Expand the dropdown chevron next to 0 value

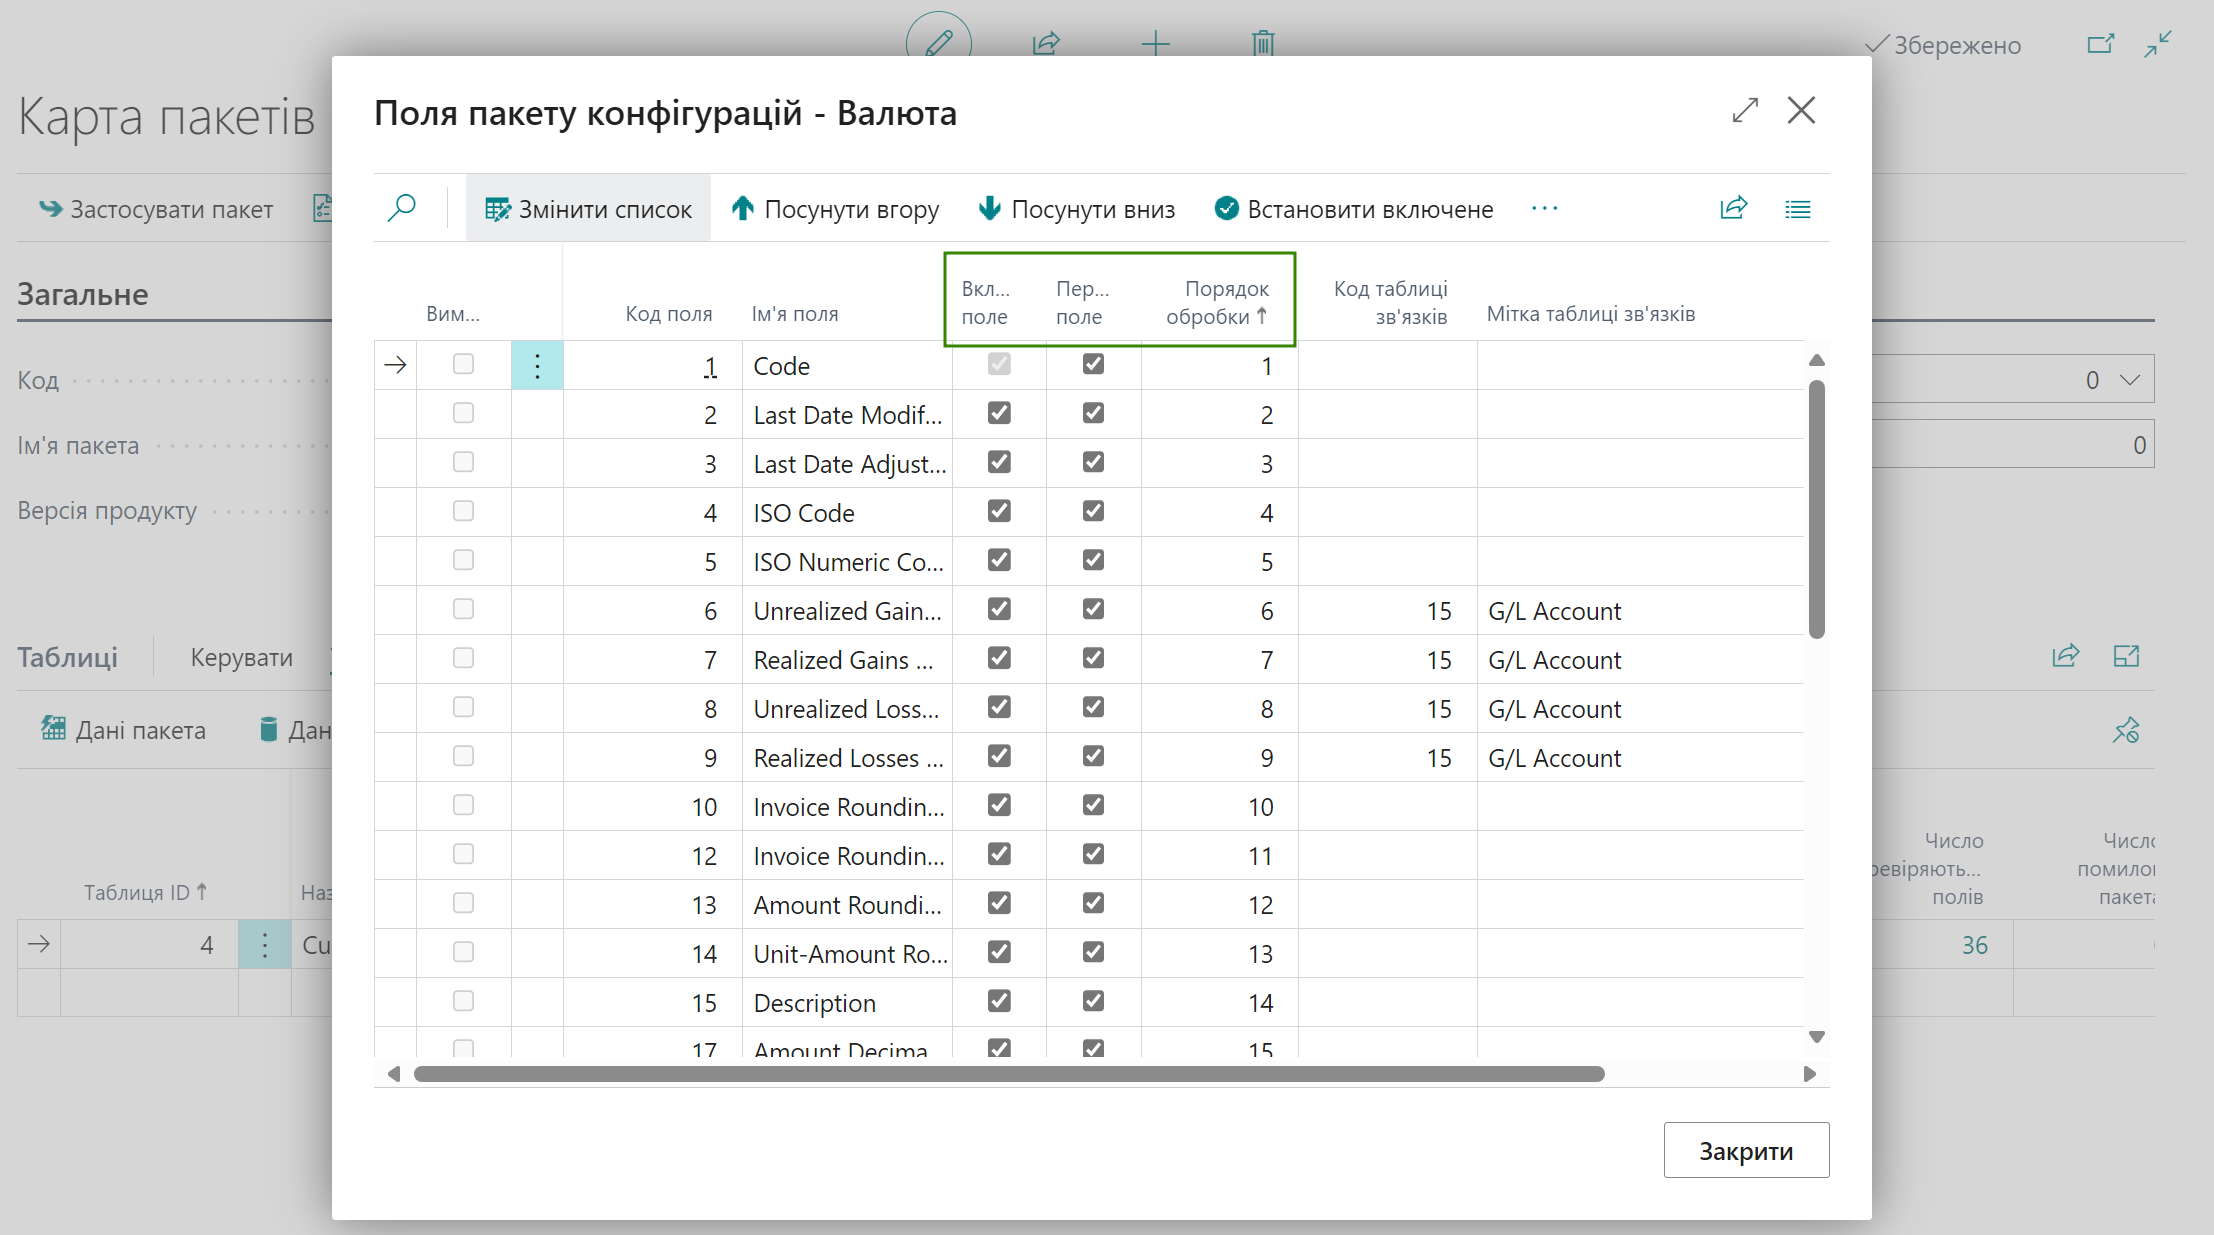tap(2129, 380)
